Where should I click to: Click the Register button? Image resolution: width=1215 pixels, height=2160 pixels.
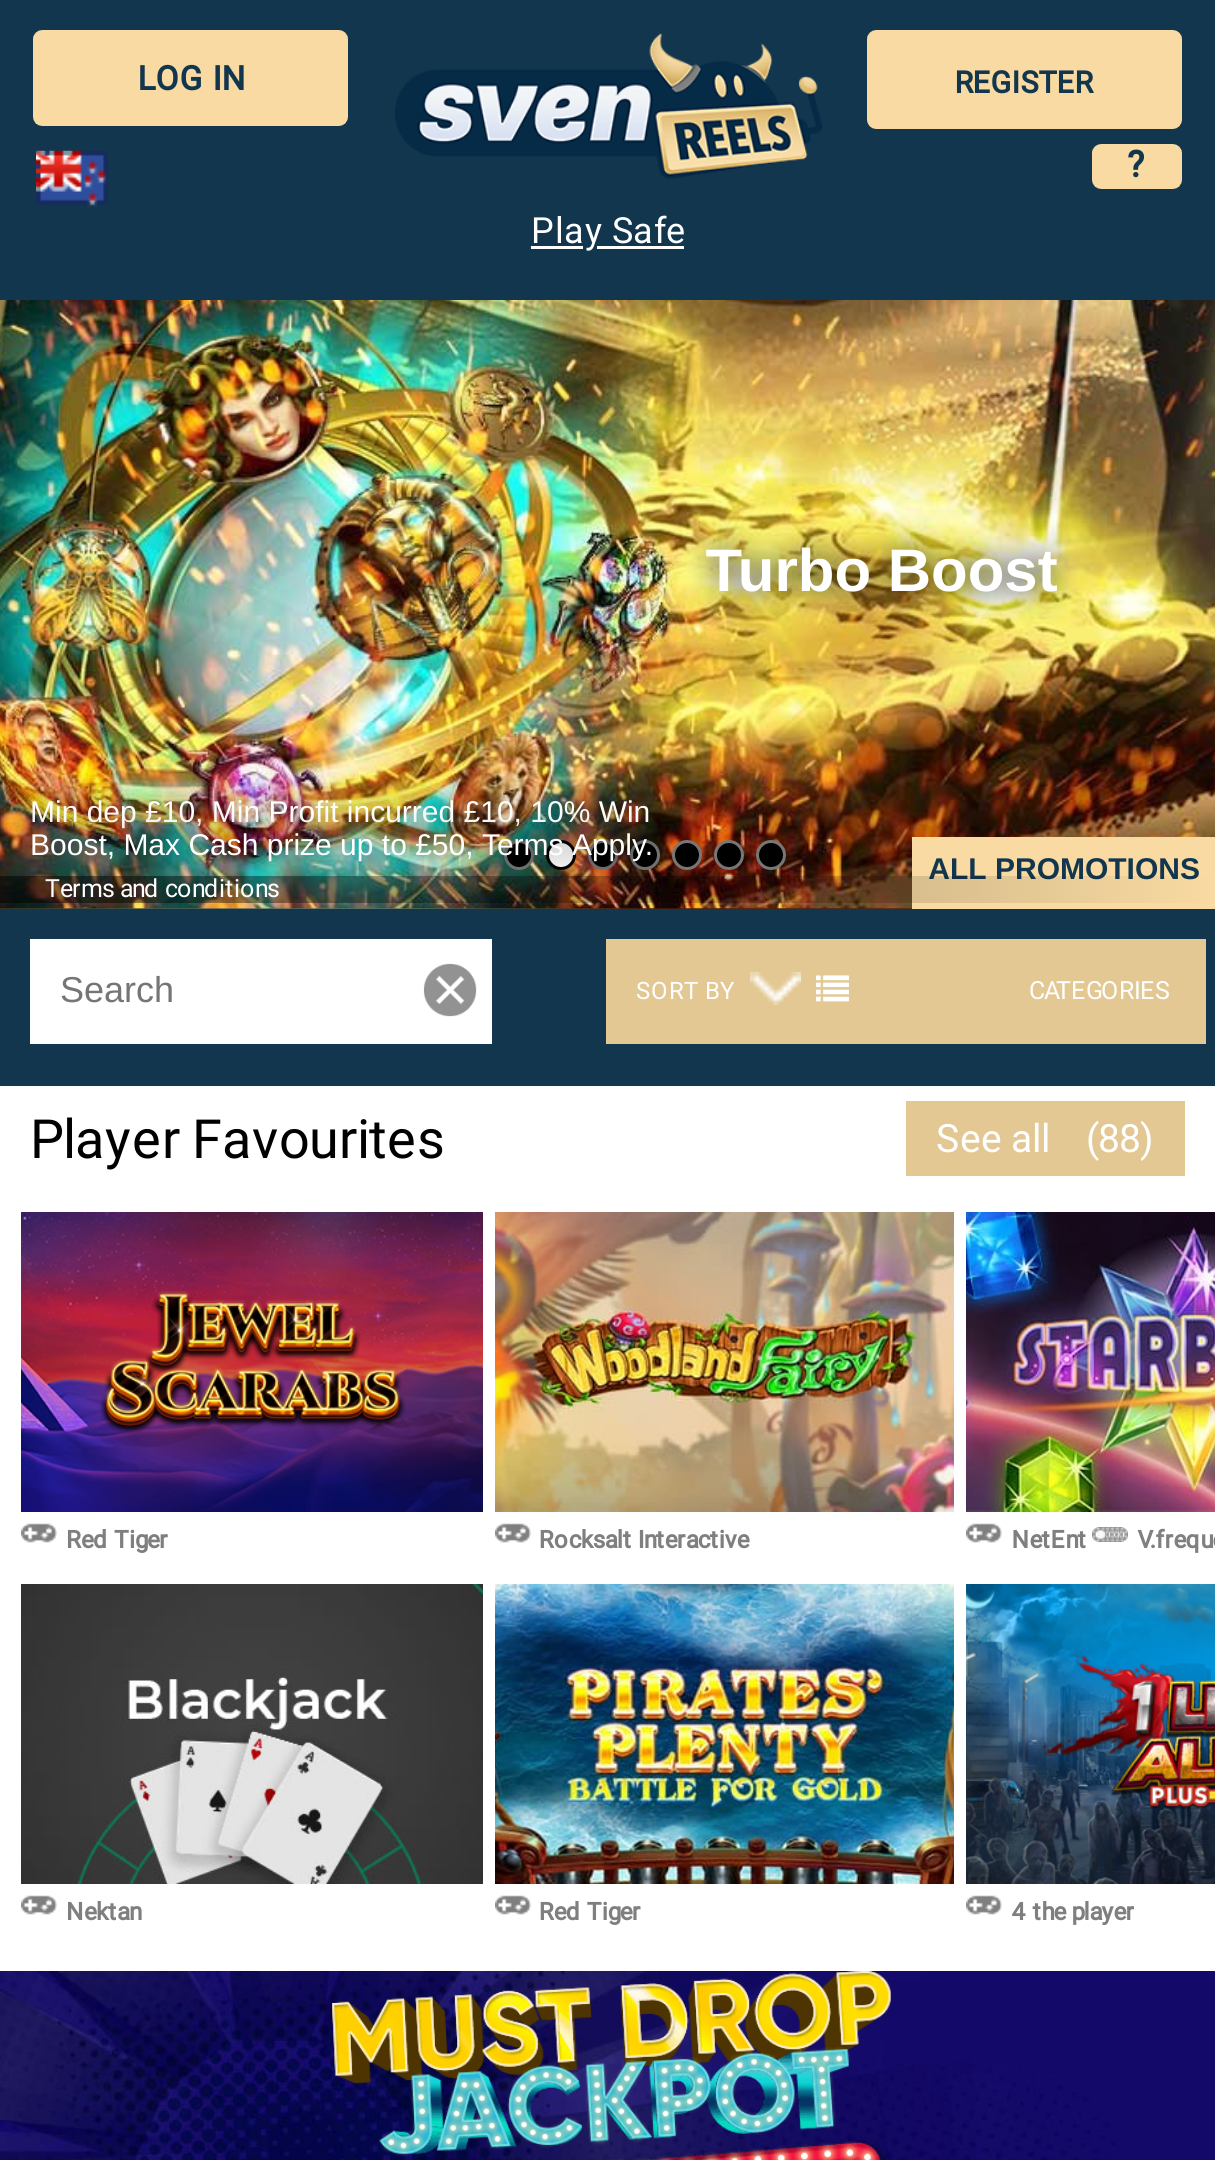pos(1024,80)
